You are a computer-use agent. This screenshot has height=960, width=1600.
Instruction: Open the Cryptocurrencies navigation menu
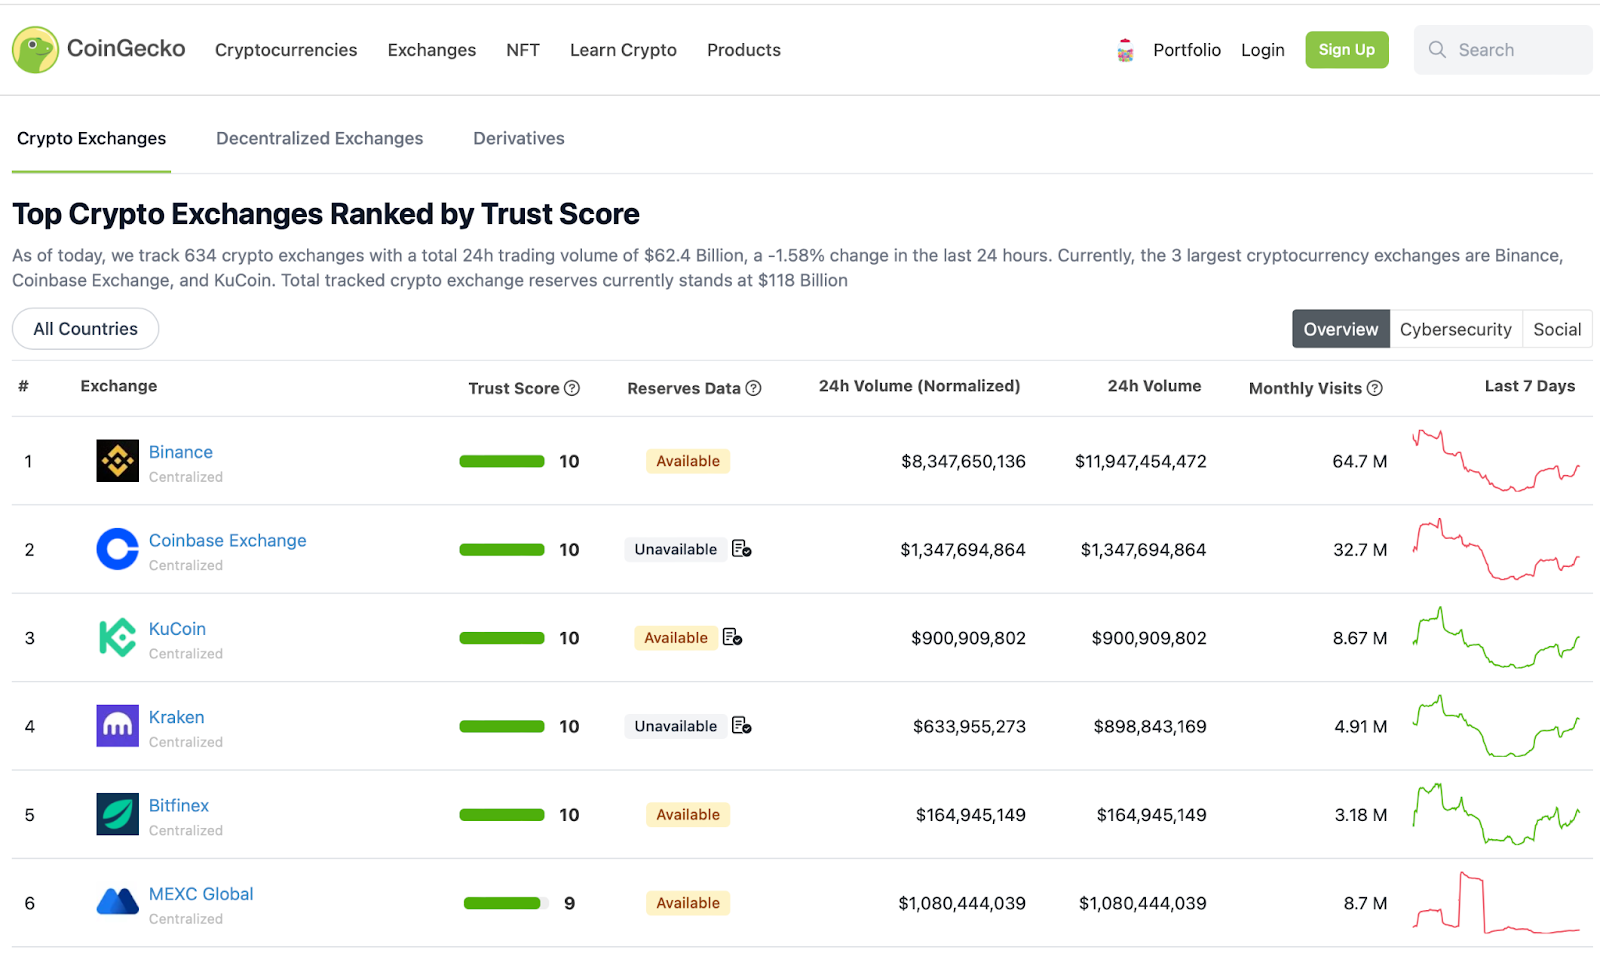pos(286,50)
